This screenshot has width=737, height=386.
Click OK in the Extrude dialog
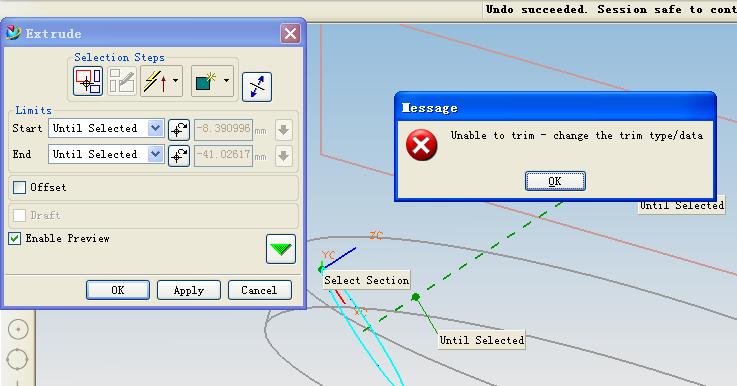click(x=118, y=290)
